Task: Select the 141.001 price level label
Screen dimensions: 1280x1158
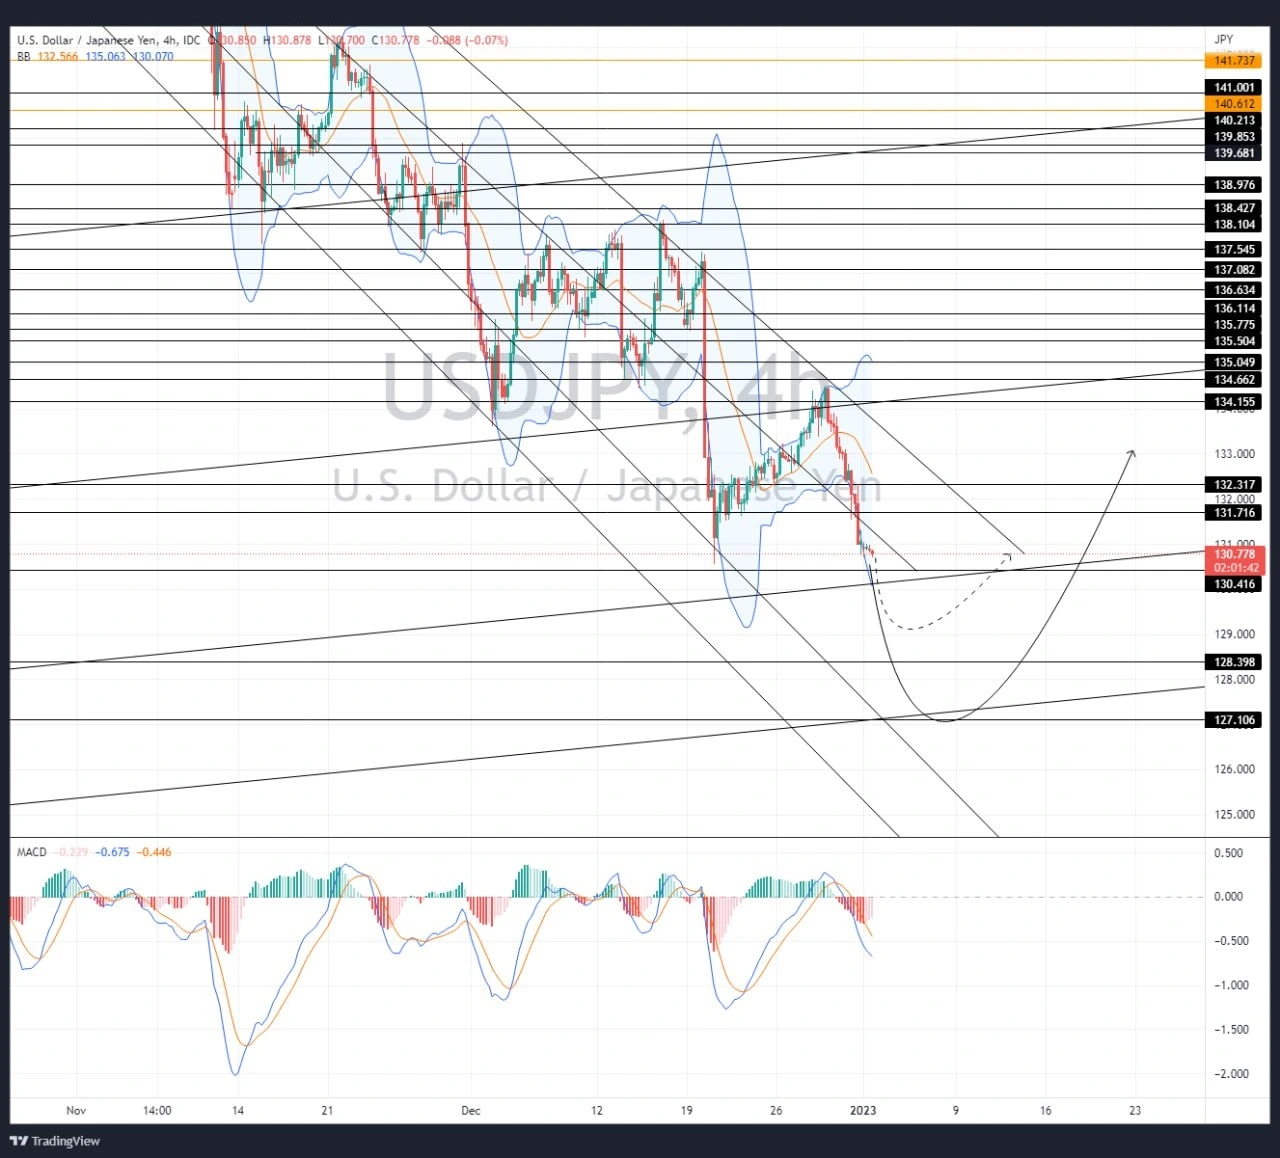Action: pos(1234,88)
